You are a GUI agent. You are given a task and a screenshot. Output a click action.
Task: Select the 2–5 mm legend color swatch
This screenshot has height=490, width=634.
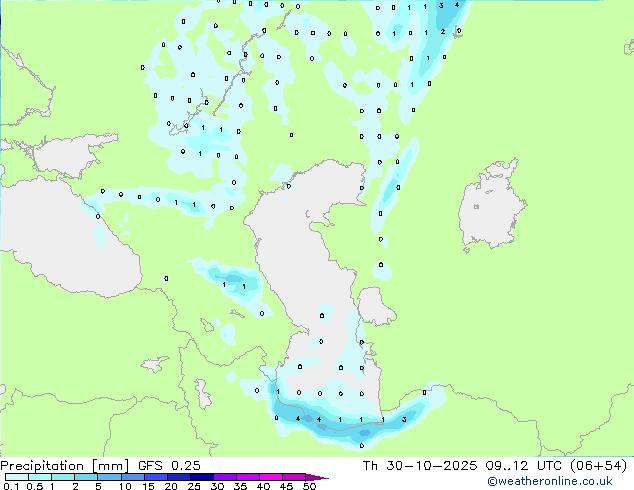click(x=87, y=477)
